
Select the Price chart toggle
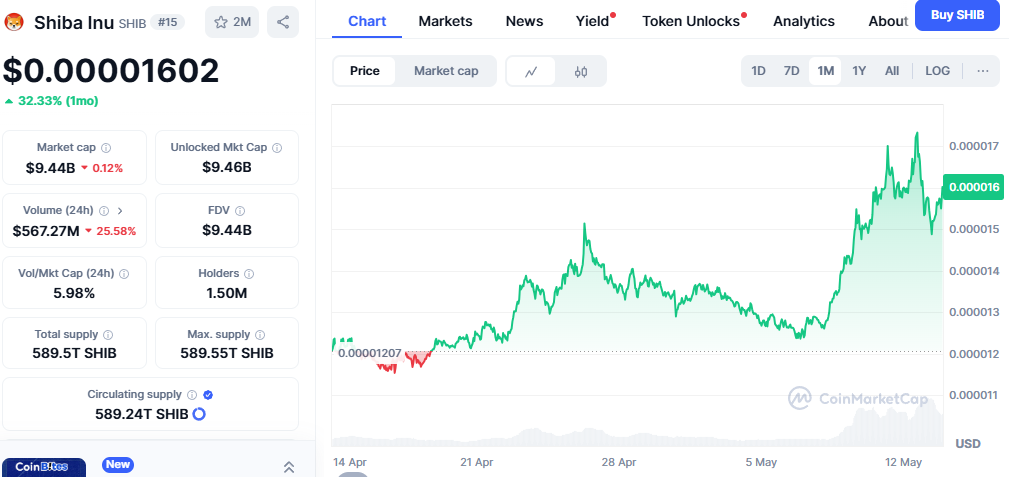[x=365, y=71]
